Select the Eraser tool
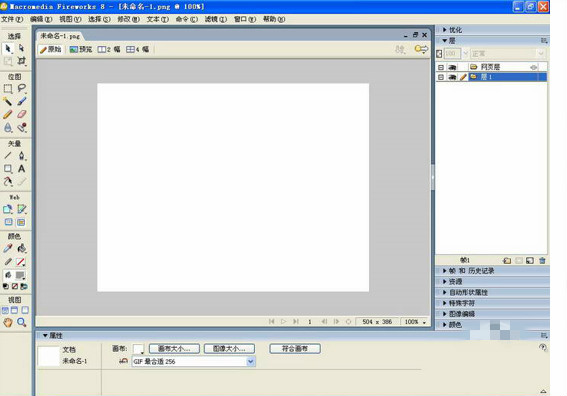Screen dimensions: 567x396 click(x=21, y=114)
